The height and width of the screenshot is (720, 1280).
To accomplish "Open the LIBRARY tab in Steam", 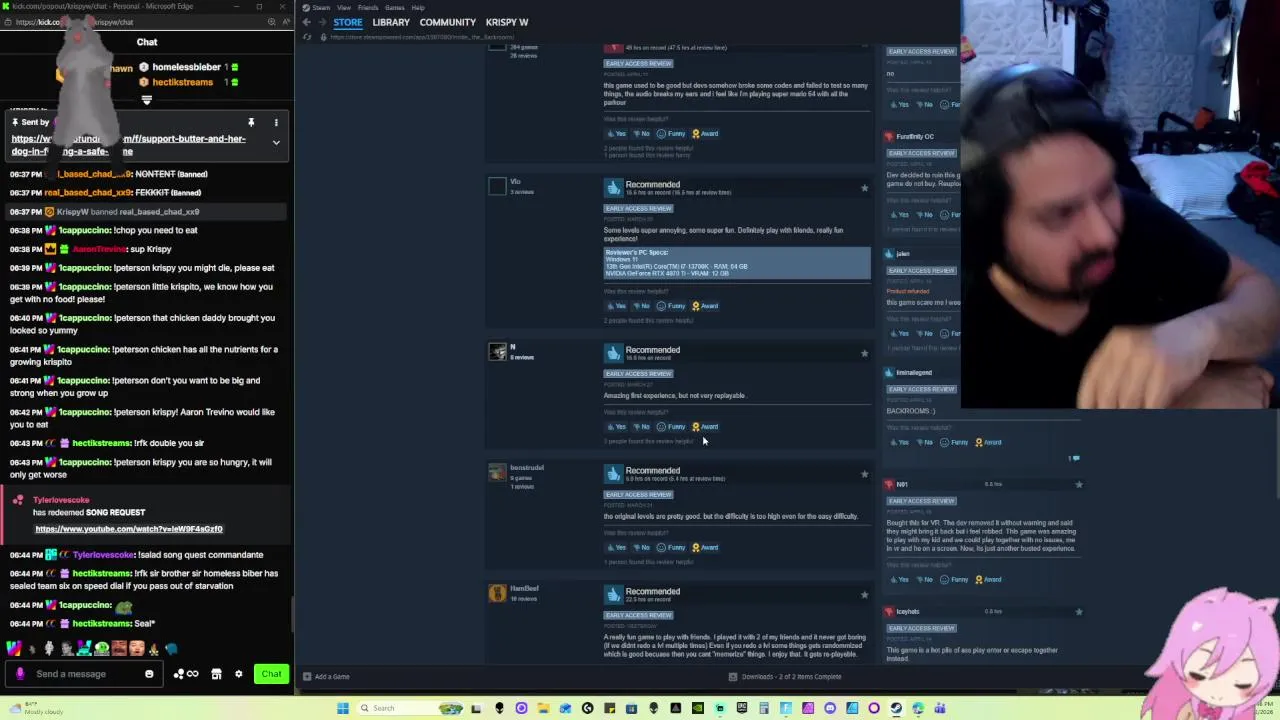I will point(391,22).
